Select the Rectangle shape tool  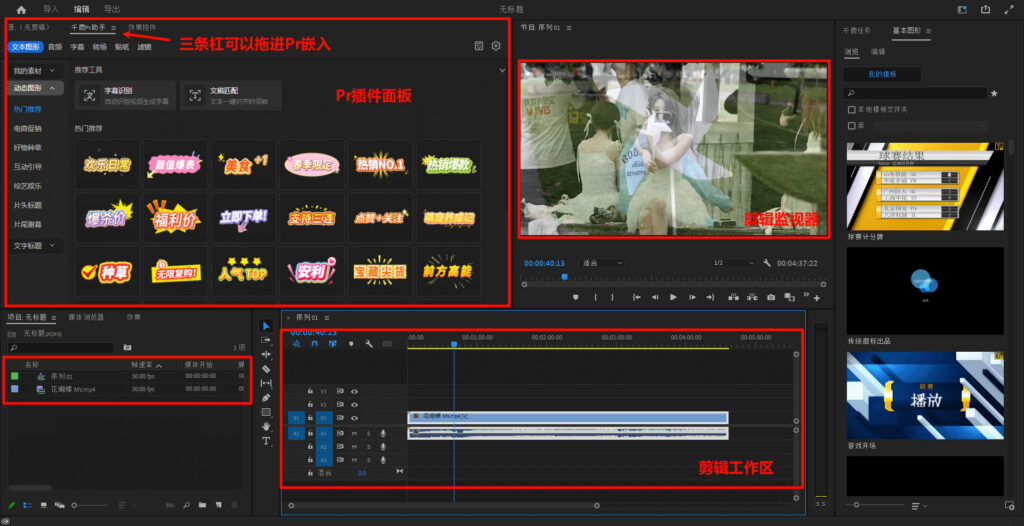coord(266,412)
